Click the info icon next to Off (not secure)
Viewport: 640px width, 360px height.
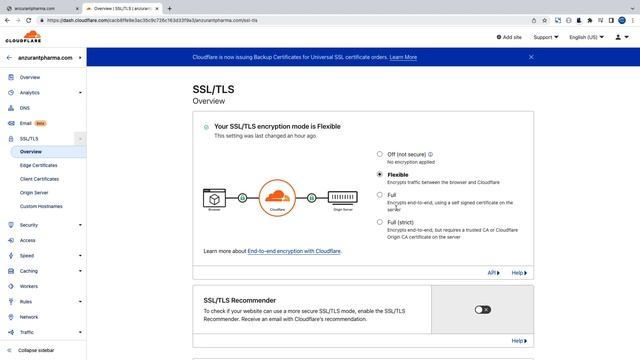coord(431,154)
